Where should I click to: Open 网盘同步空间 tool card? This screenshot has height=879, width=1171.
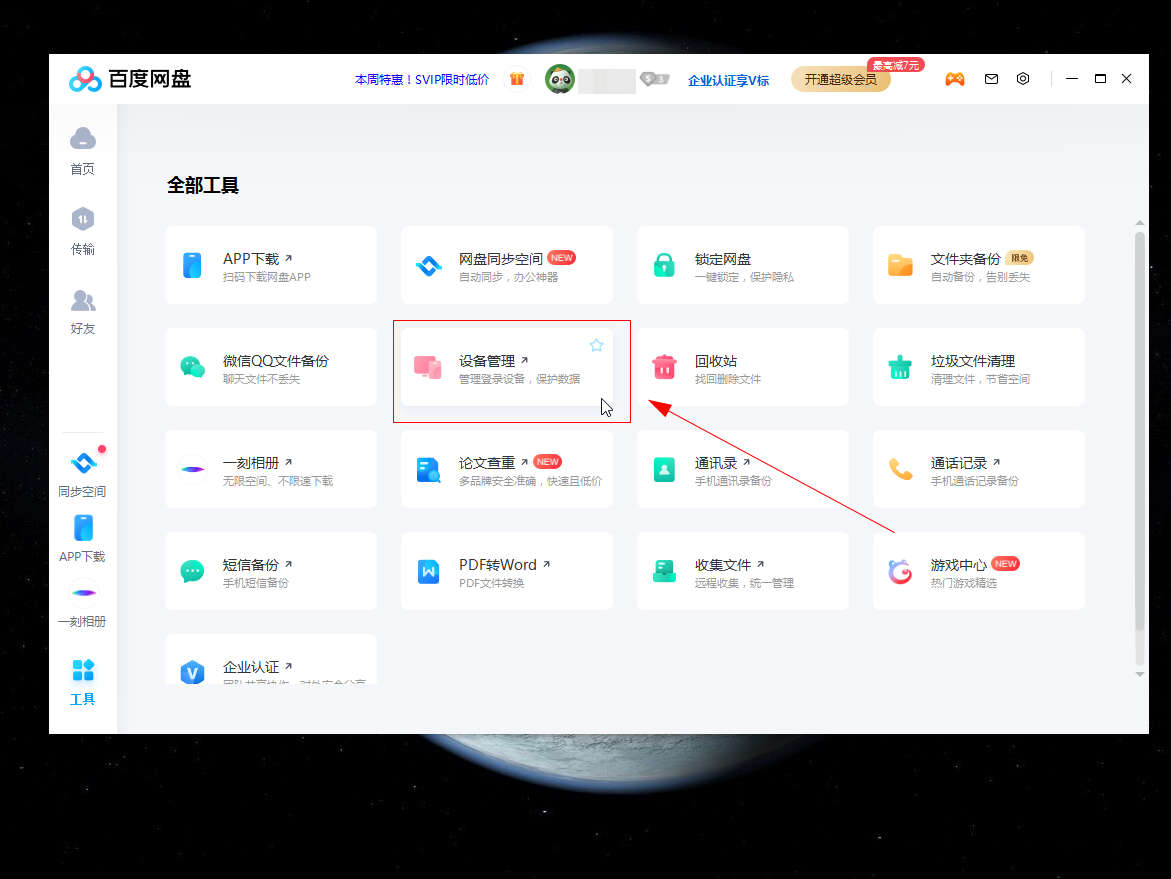pyautogui.click(x=507, y=265)
